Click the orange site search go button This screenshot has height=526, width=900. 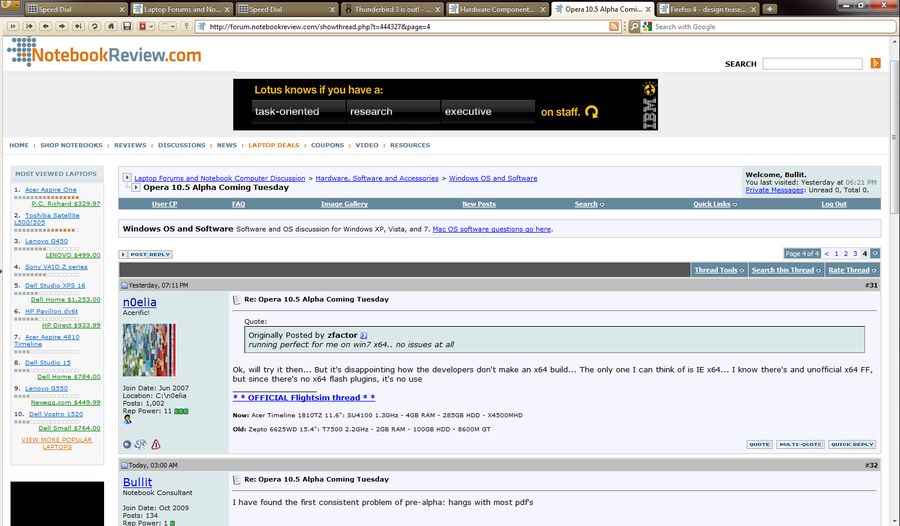coord(875,63)
